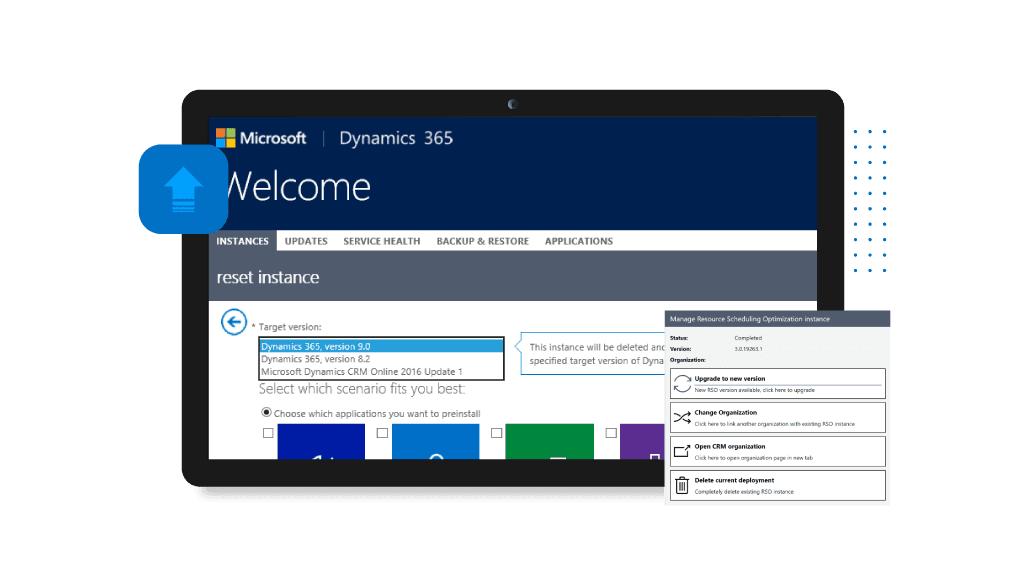Check the box beside the light blue tile
Screen dimensions: 1024x576
[382, 433]
